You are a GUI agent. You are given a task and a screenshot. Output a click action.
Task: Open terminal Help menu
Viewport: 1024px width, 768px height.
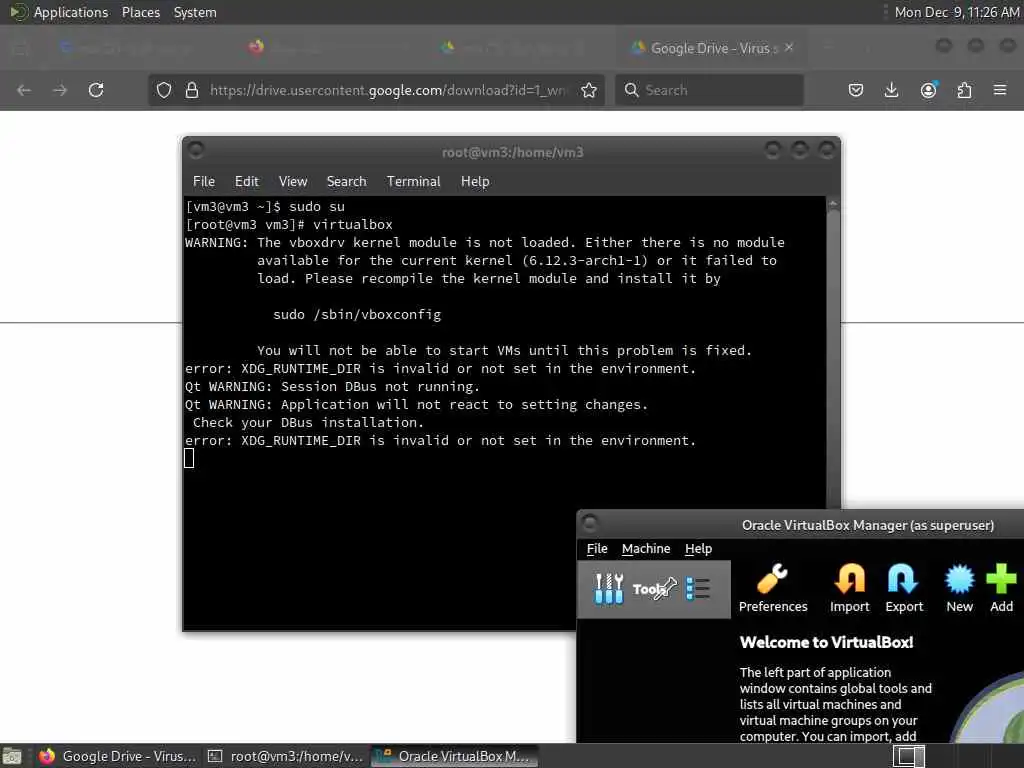click(x=475, y=182)
